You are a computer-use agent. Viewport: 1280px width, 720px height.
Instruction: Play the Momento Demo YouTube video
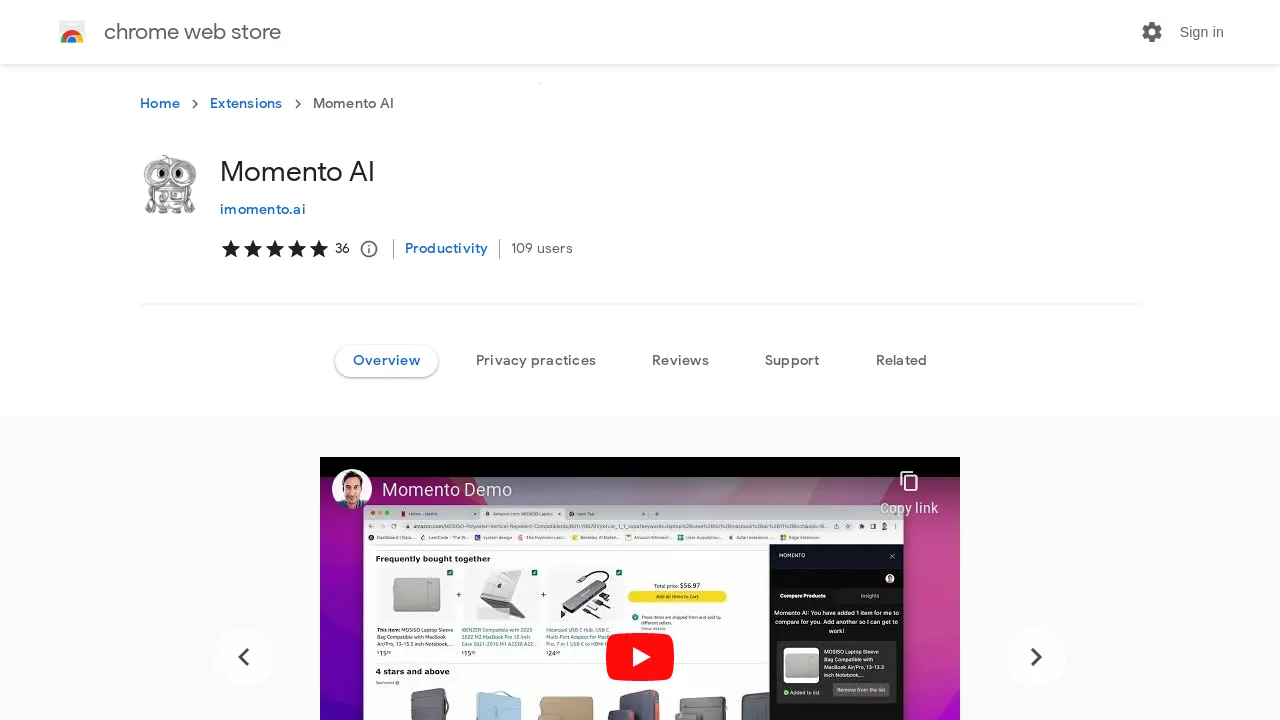click(640, 657)
